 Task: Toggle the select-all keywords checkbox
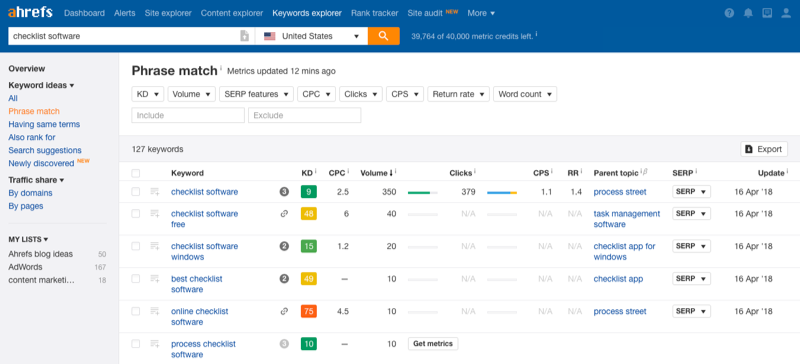point(136,174)
